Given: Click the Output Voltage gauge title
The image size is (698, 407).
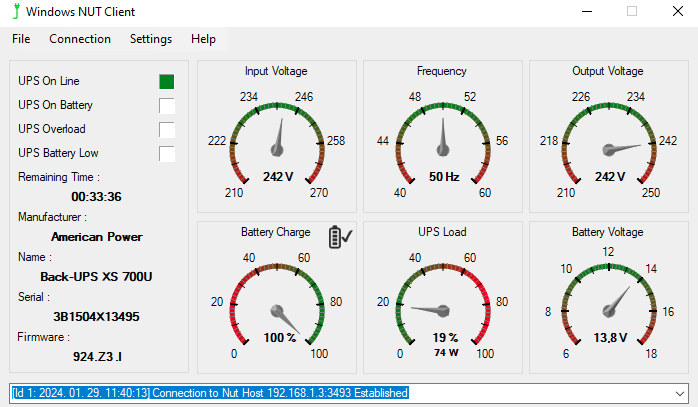Looking at the screenshot, I should (x=608, y=71).
